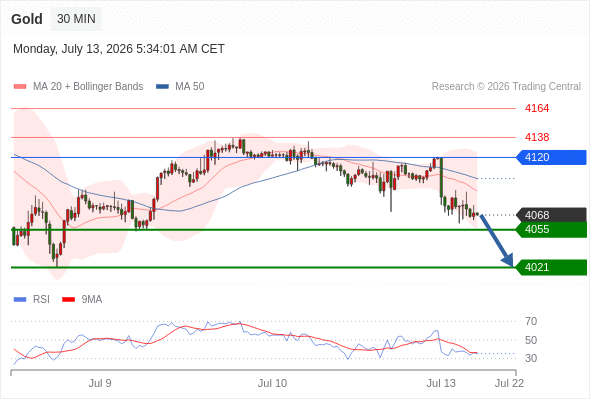
Task: Click the 4138 resistance level label
Action: pyautogui.click(x=537, y=137)
